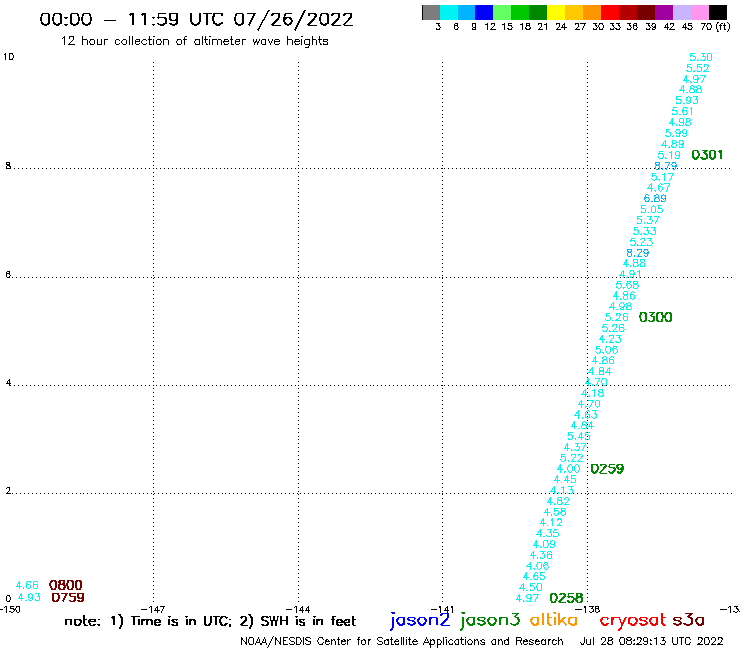This screenshot has width=740, height=650.
Task: Click the 5.45 wave height value
Action: 579,436
